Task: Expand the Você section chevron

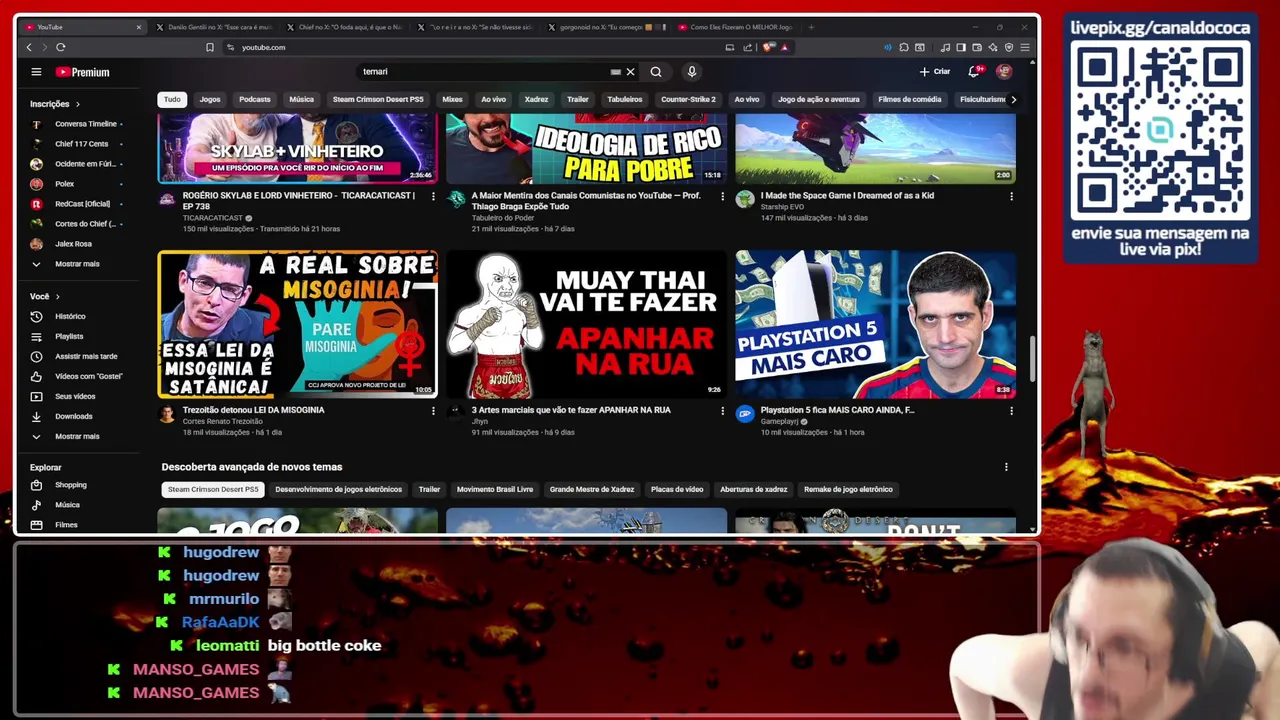Action: click(57, 297)
